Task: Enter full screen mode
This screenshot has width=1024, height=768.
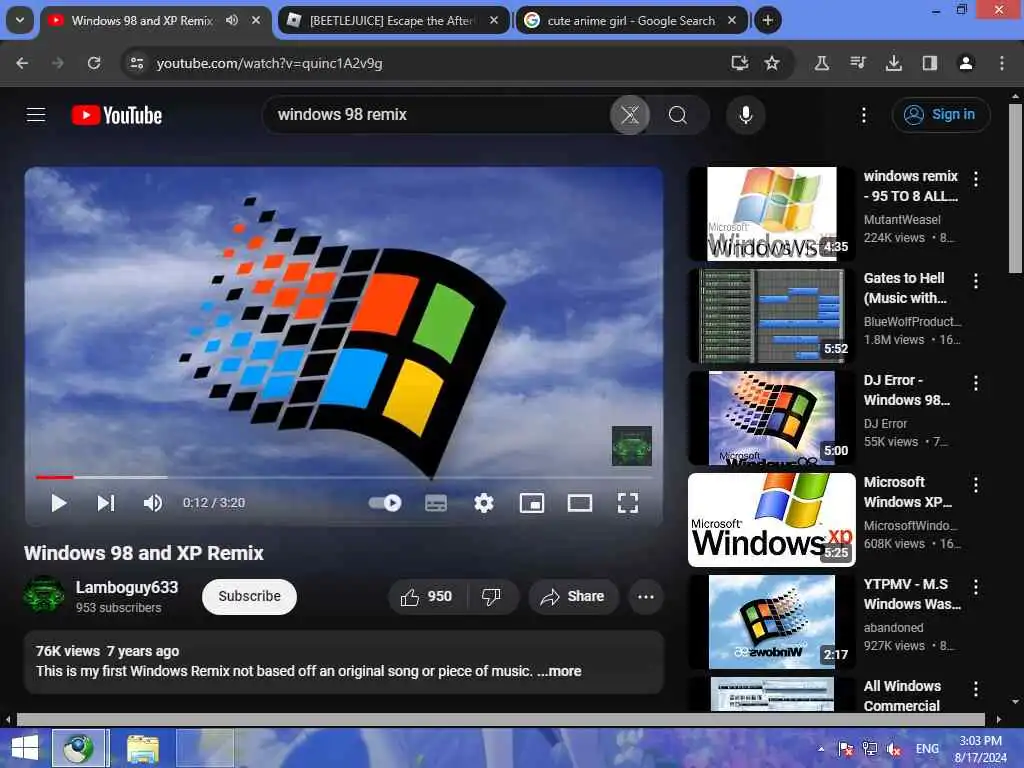Action: click(x=628, y=503)
